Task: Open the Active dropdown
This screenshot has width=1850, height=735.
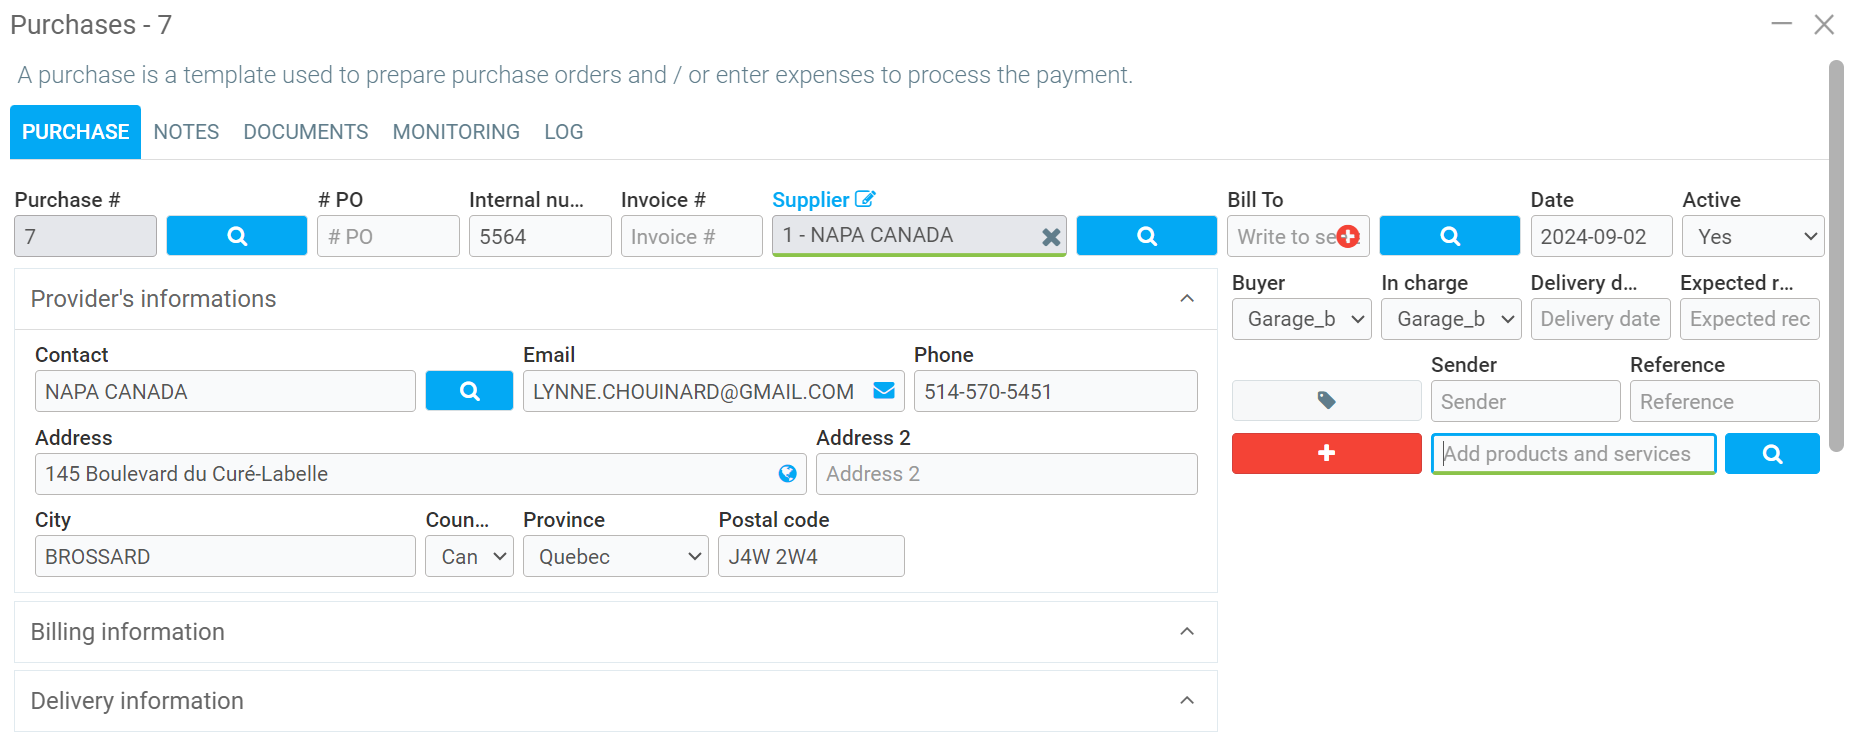Action: click(x=1752, y=237)
